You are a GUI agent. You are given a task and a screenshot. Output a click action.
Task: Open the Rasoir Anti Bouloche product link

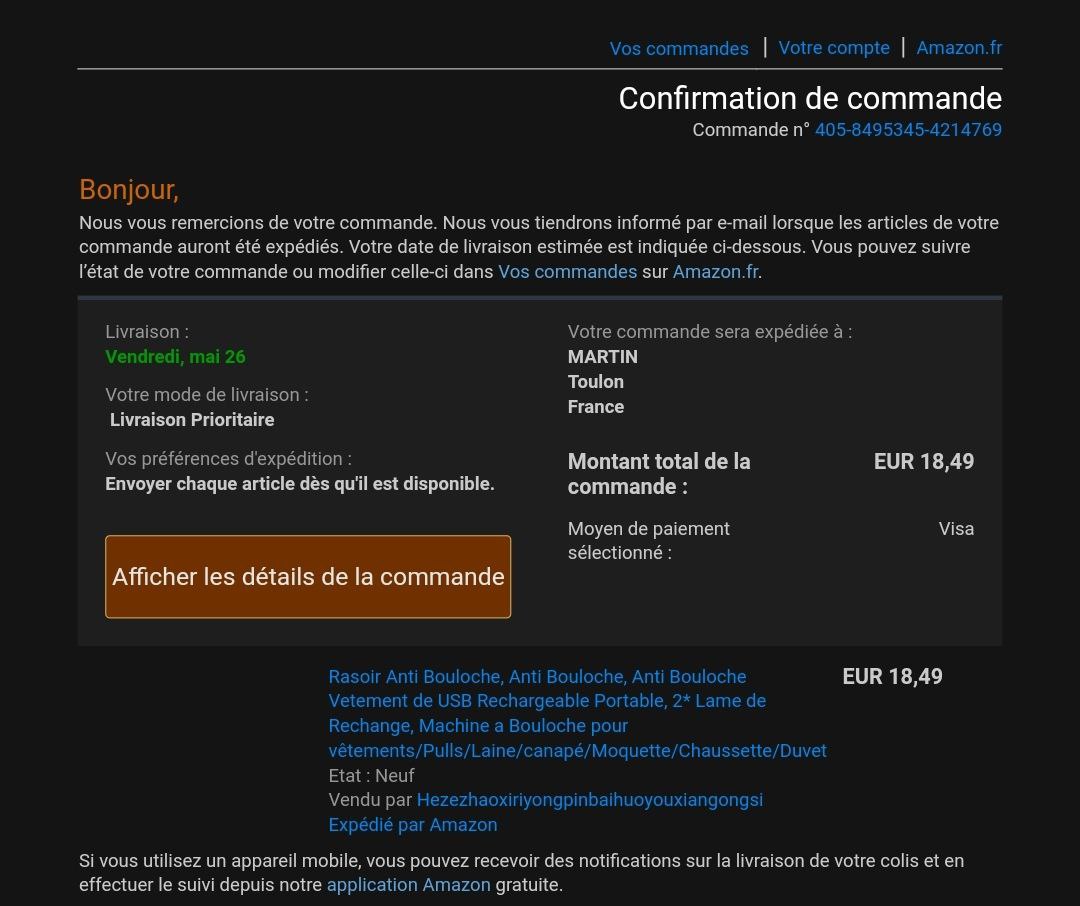577,713
